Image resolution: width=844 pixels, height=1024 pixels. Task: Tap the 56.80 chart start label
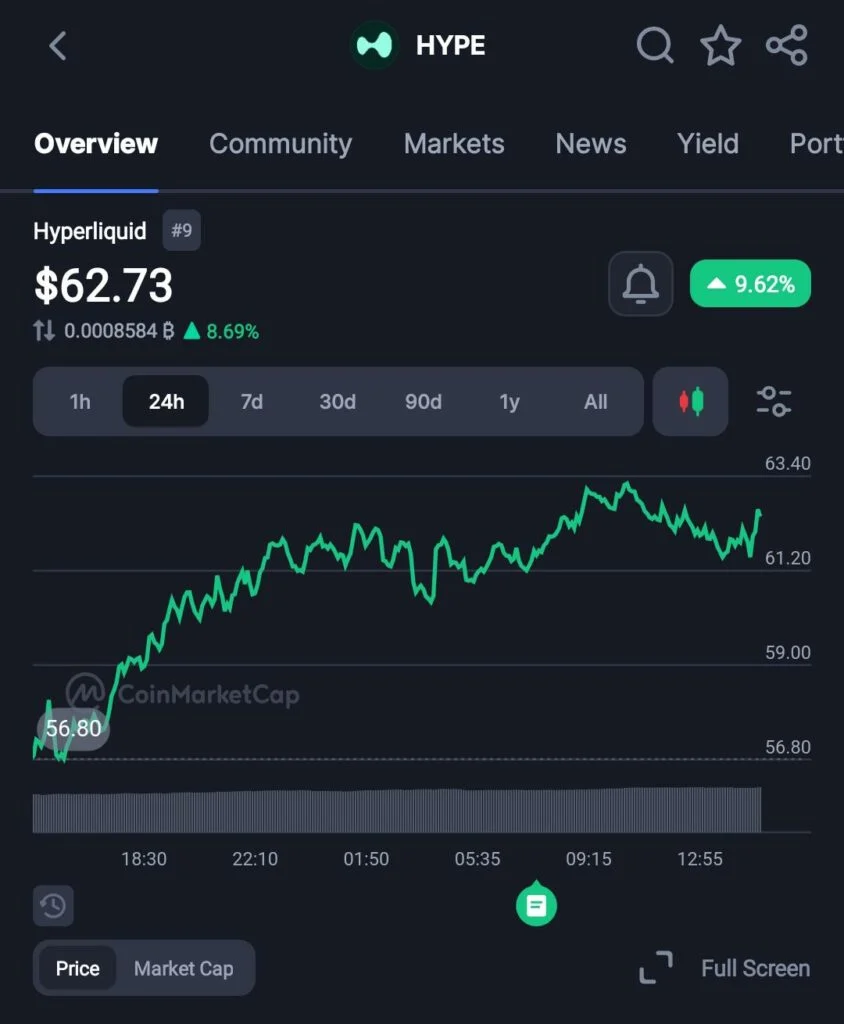coord(73,728)
